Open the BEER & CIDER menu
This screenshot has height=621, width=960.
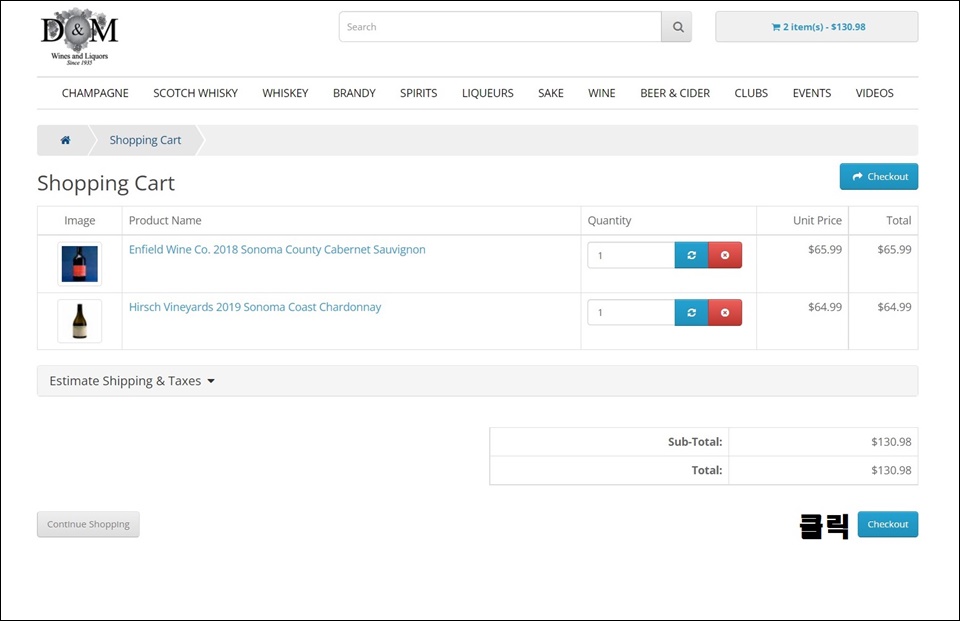click(x=675, y=93)
